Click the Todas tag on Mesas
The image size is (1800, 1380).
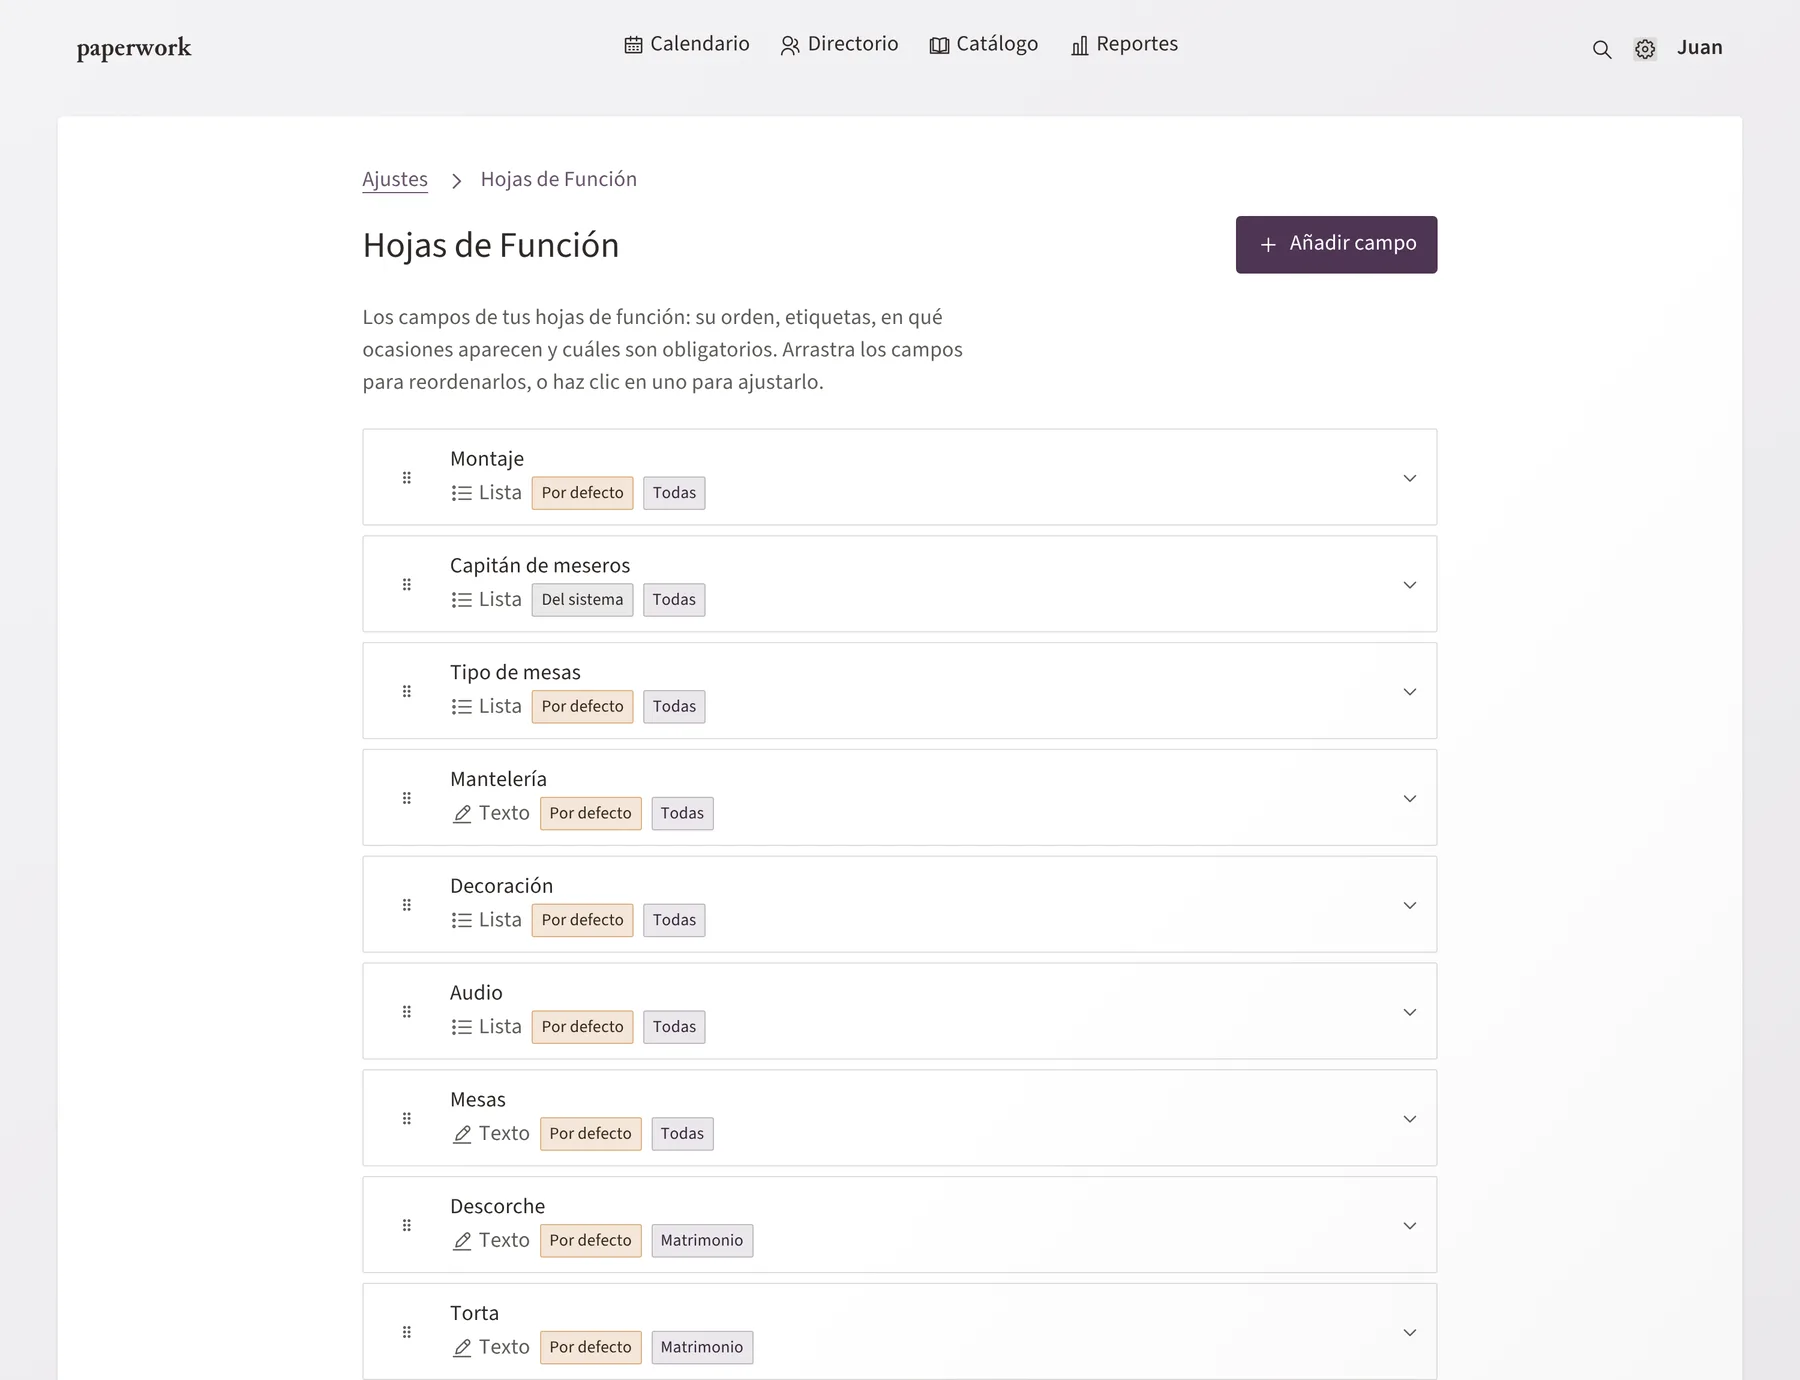click(682, 1134)
